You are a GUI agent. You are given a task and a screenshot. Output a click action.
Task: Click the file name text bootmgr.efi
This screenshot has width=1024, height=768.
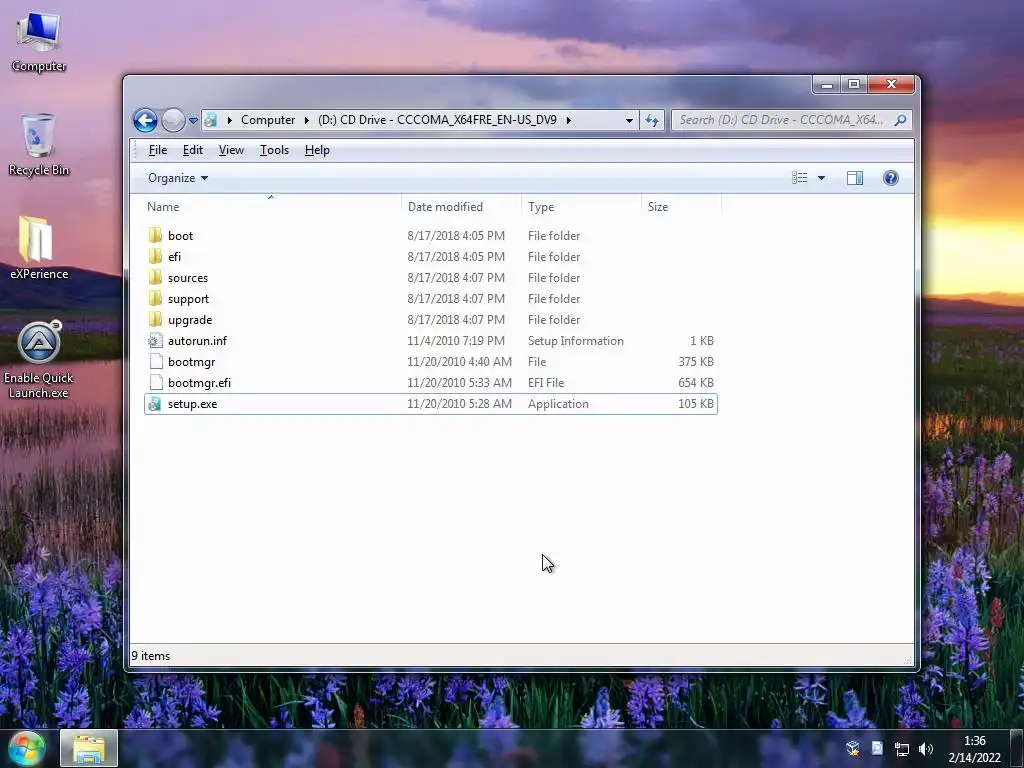click(x=199, y=383)
